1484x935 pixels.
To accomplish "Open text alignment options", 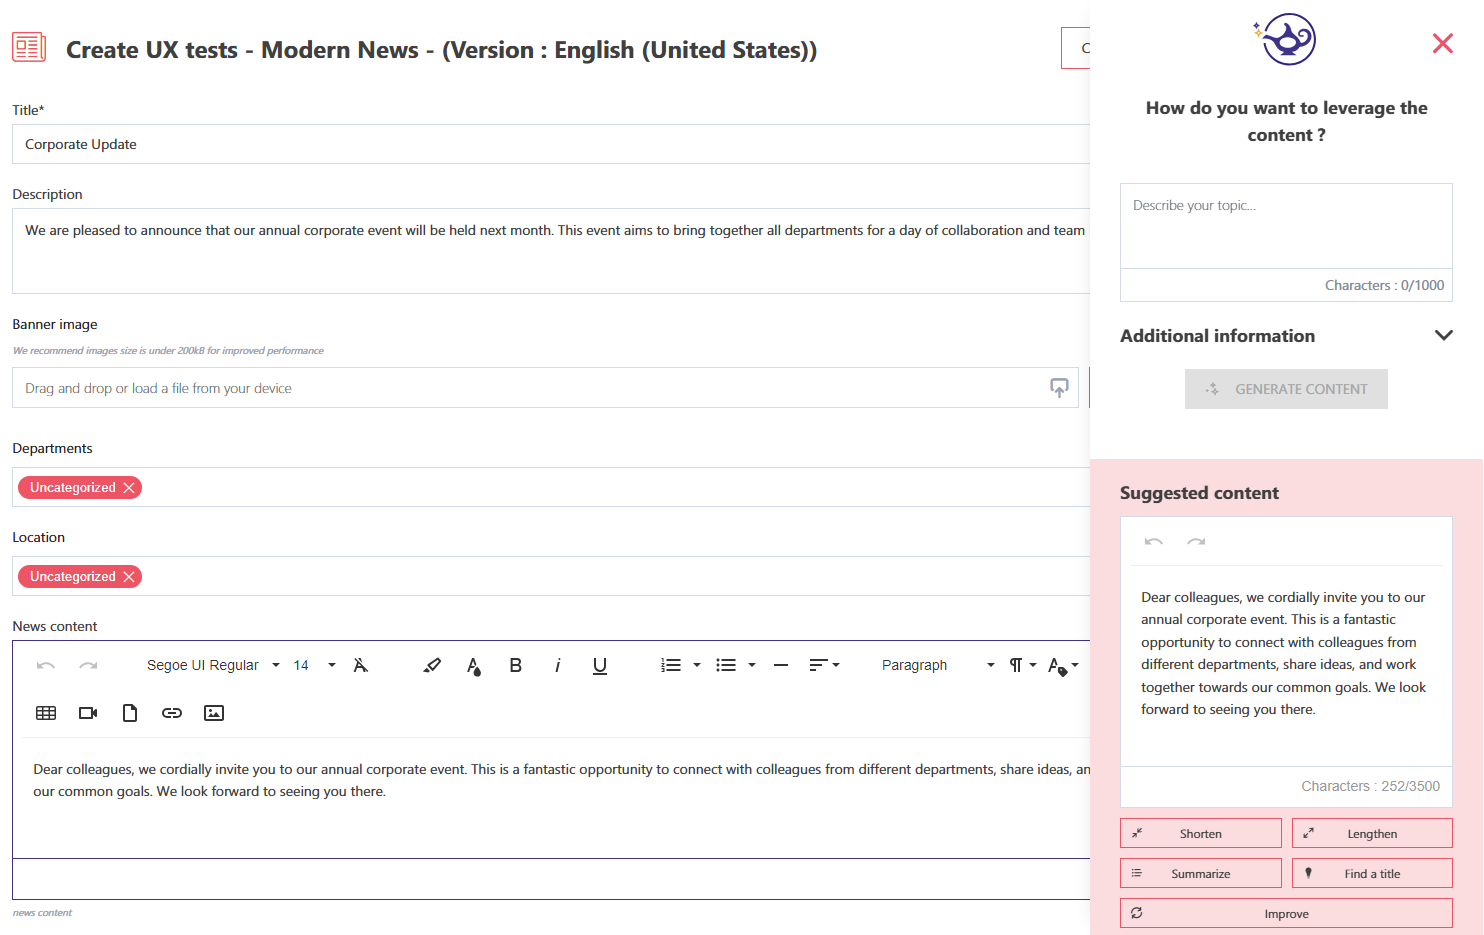I will (x=824, y=665).
